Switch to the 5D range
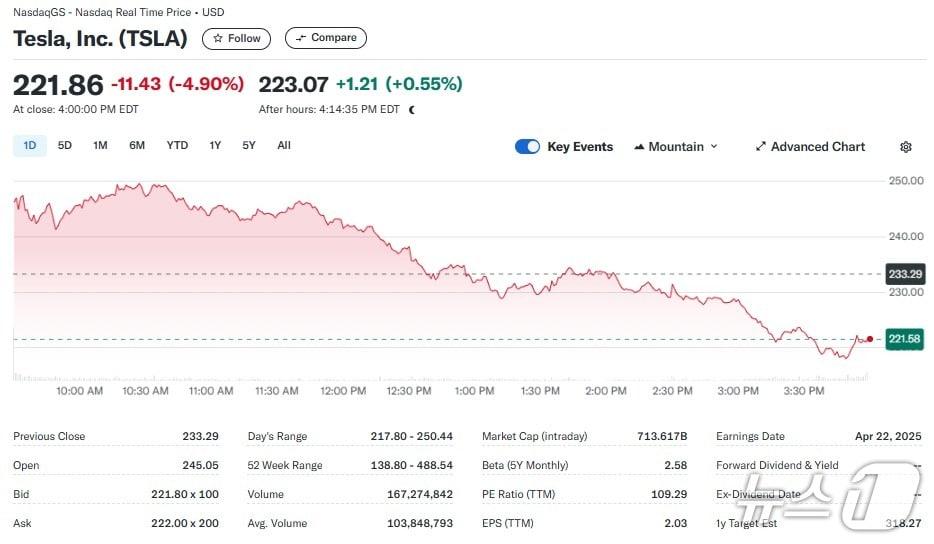The image size is (934, 544). click(65, 146)
